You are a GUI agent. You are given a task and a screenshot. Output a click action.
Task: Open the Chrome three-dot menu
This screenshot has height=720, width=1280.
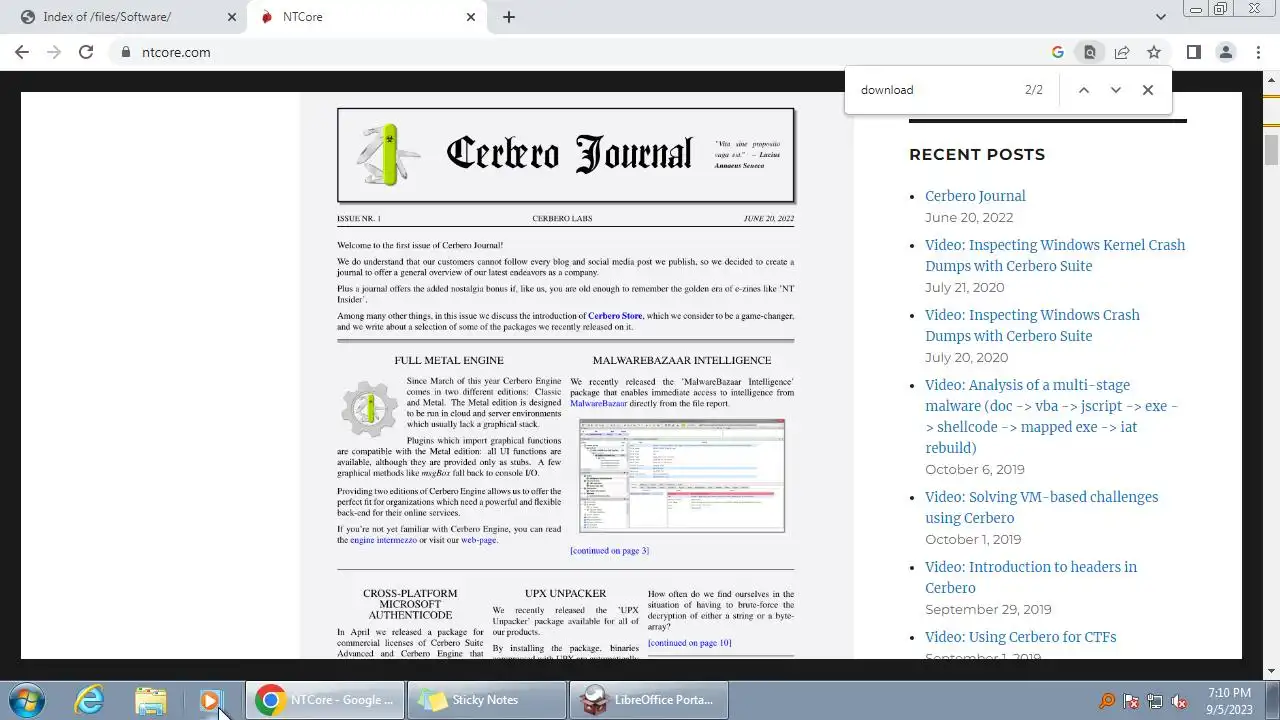point(1256,52)
